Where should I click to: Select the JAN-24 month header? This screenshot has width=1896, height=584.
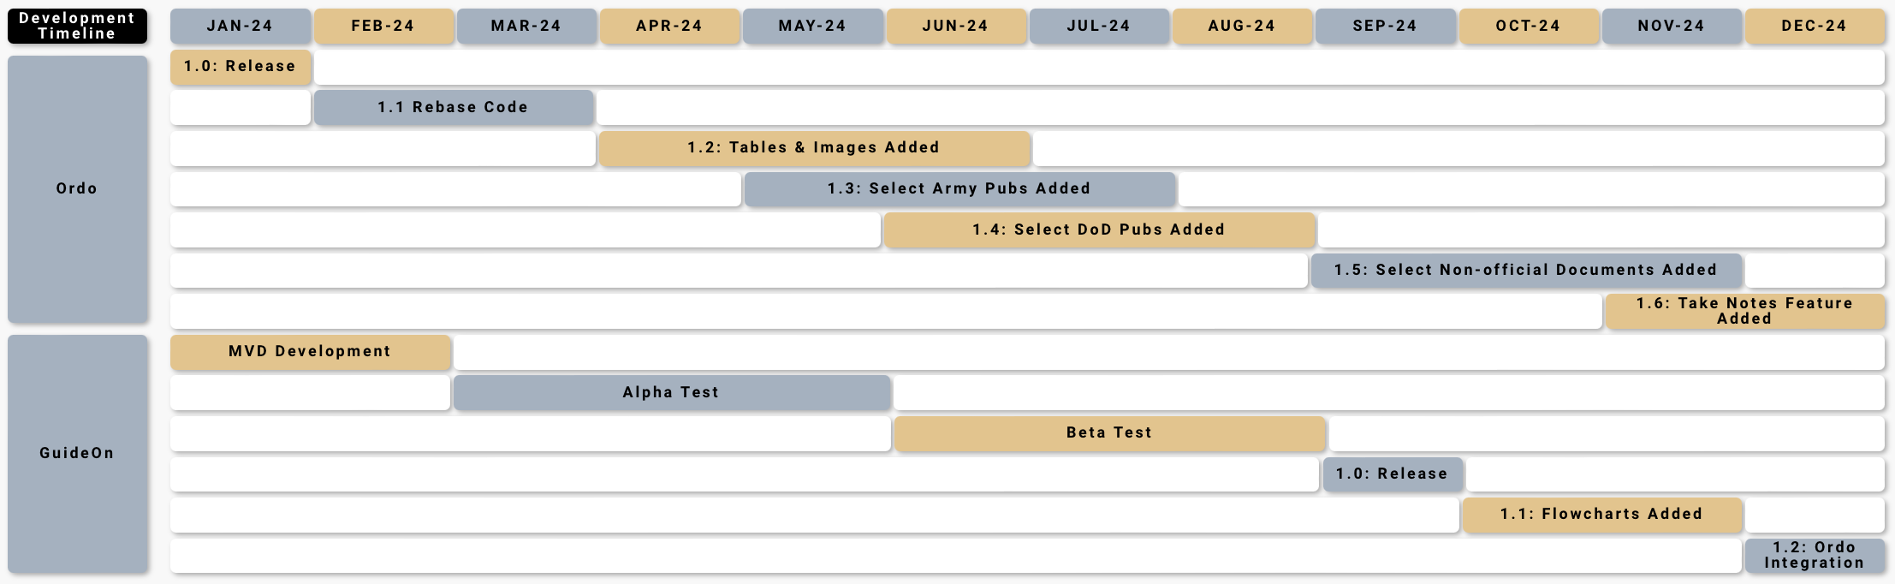pyautogui.click(x=240, y=26)
